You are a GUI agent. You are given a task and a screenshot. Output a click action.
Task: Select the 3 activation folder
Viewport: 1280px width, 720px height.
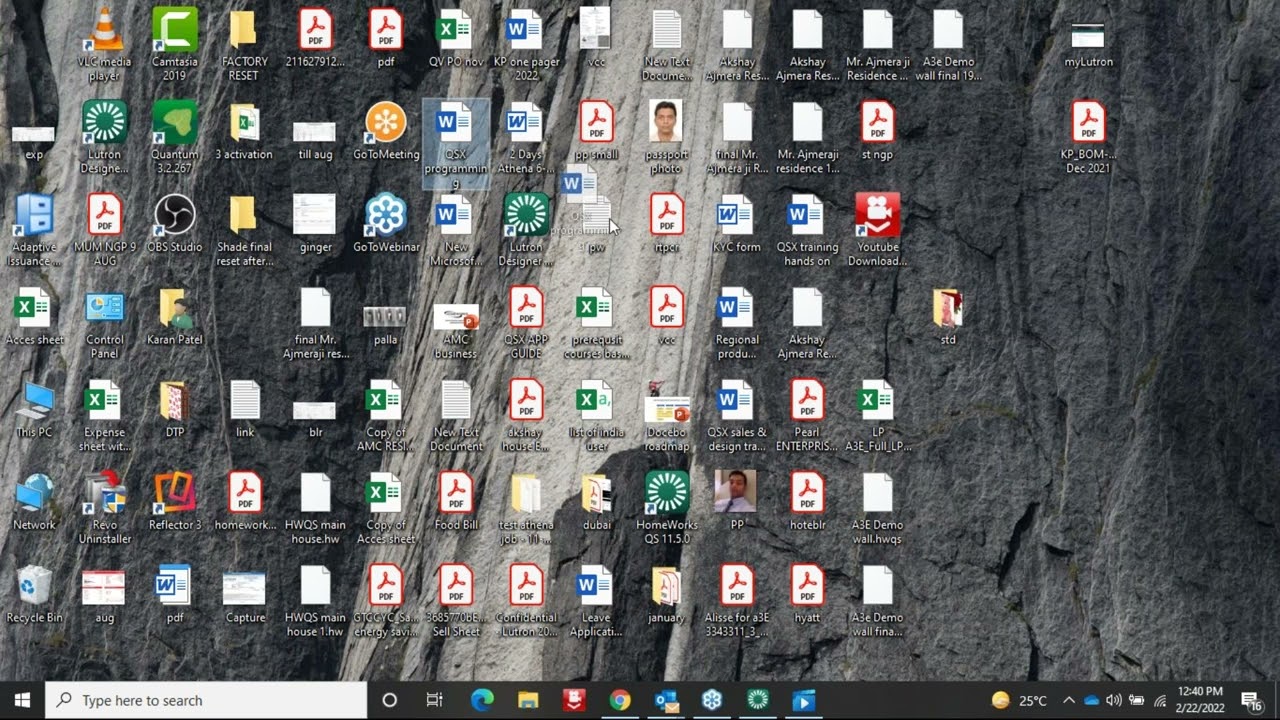click(x=245, y=131)
